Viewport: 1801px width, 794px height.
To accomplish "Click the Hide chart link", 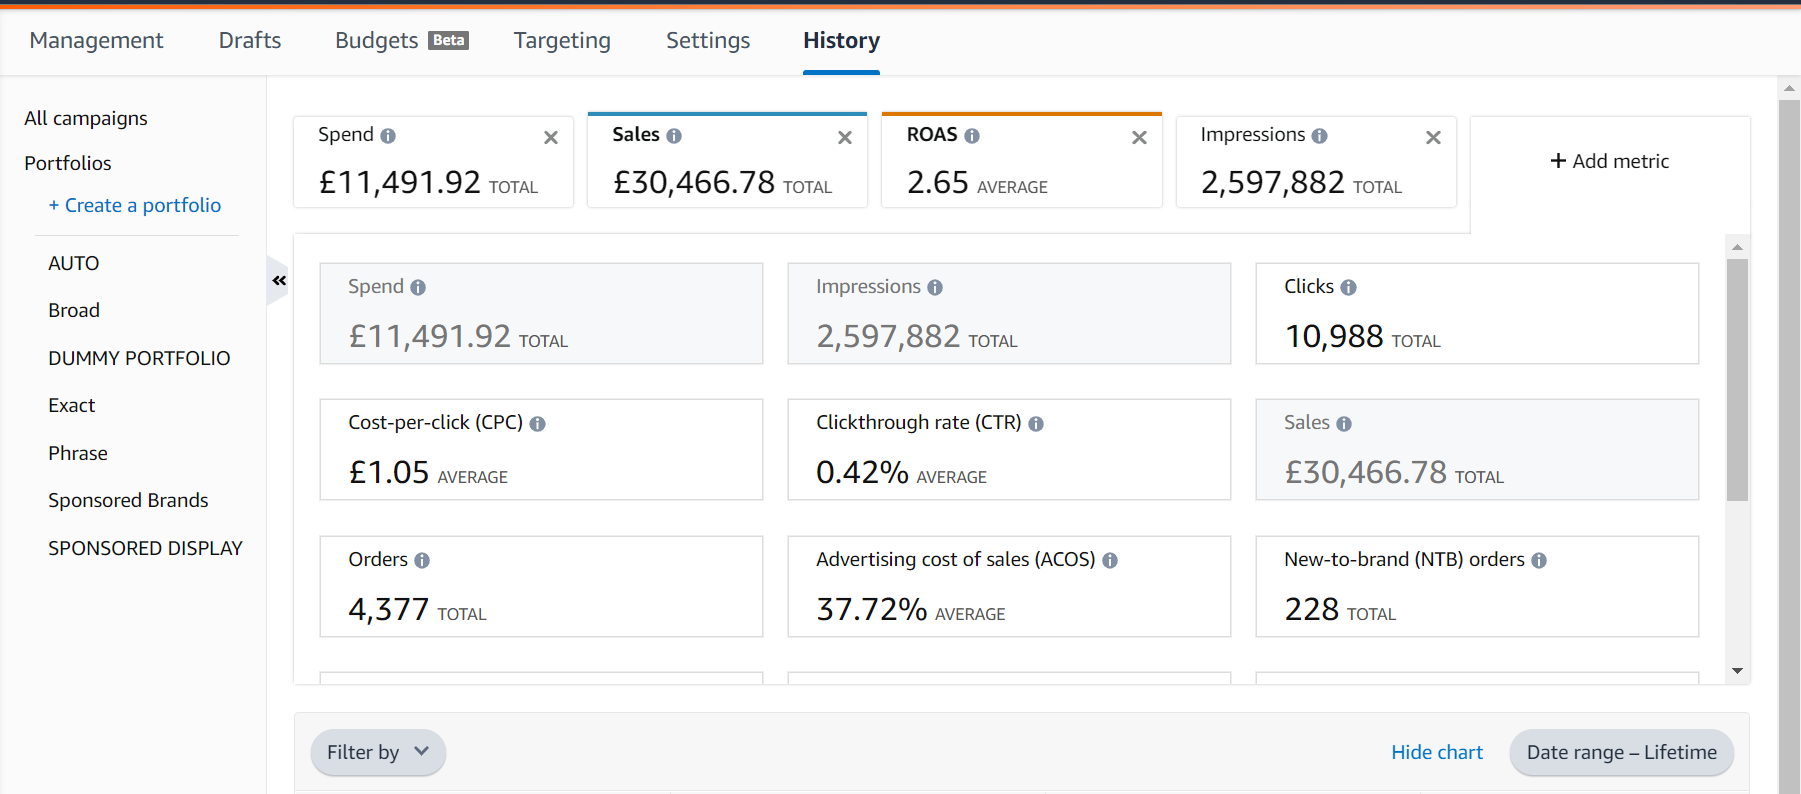I will tap(1436, 752).
